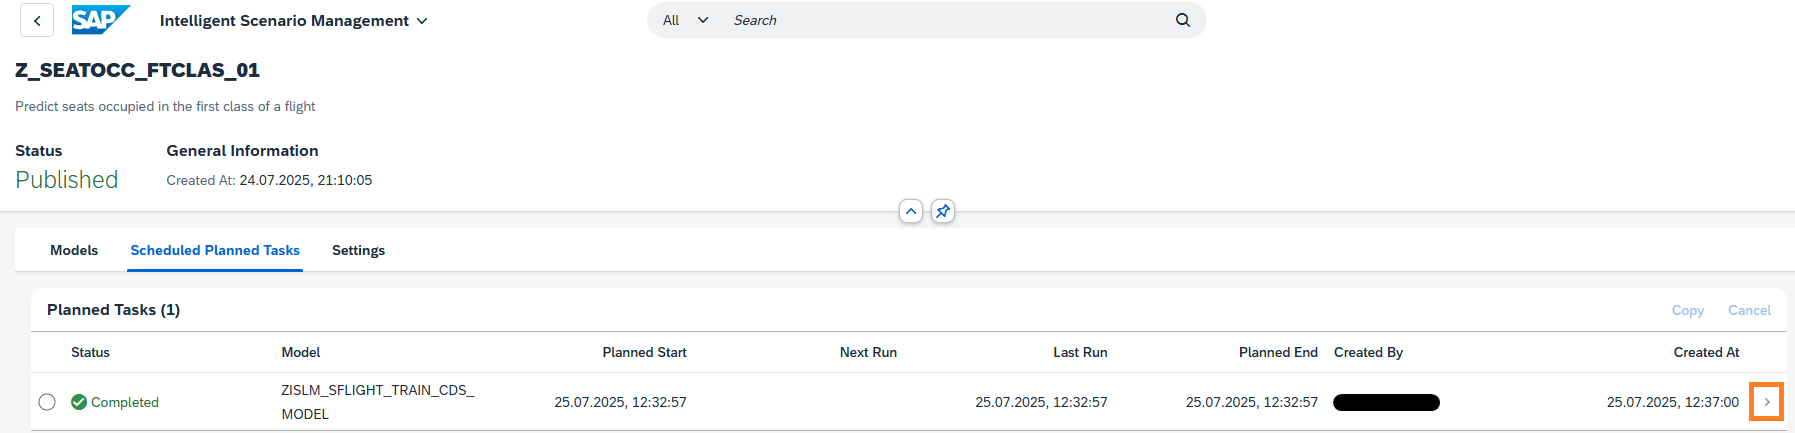
Task: Select the planned task row radio button
Action: click(x=47, y=402)
